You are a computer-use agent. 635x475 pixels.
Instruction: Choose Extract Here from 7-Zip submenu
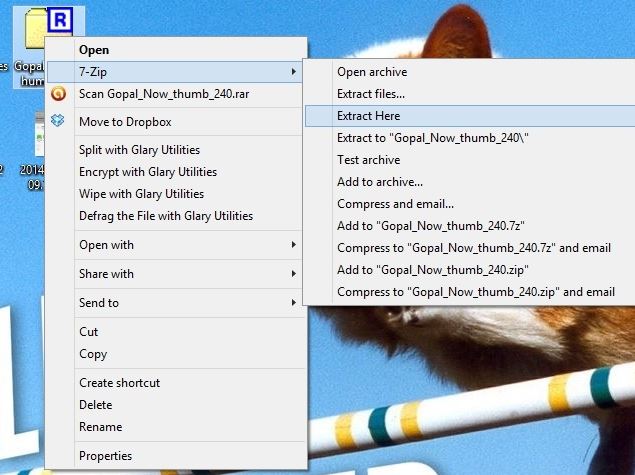pyautogui.click(x=370, y=116)
